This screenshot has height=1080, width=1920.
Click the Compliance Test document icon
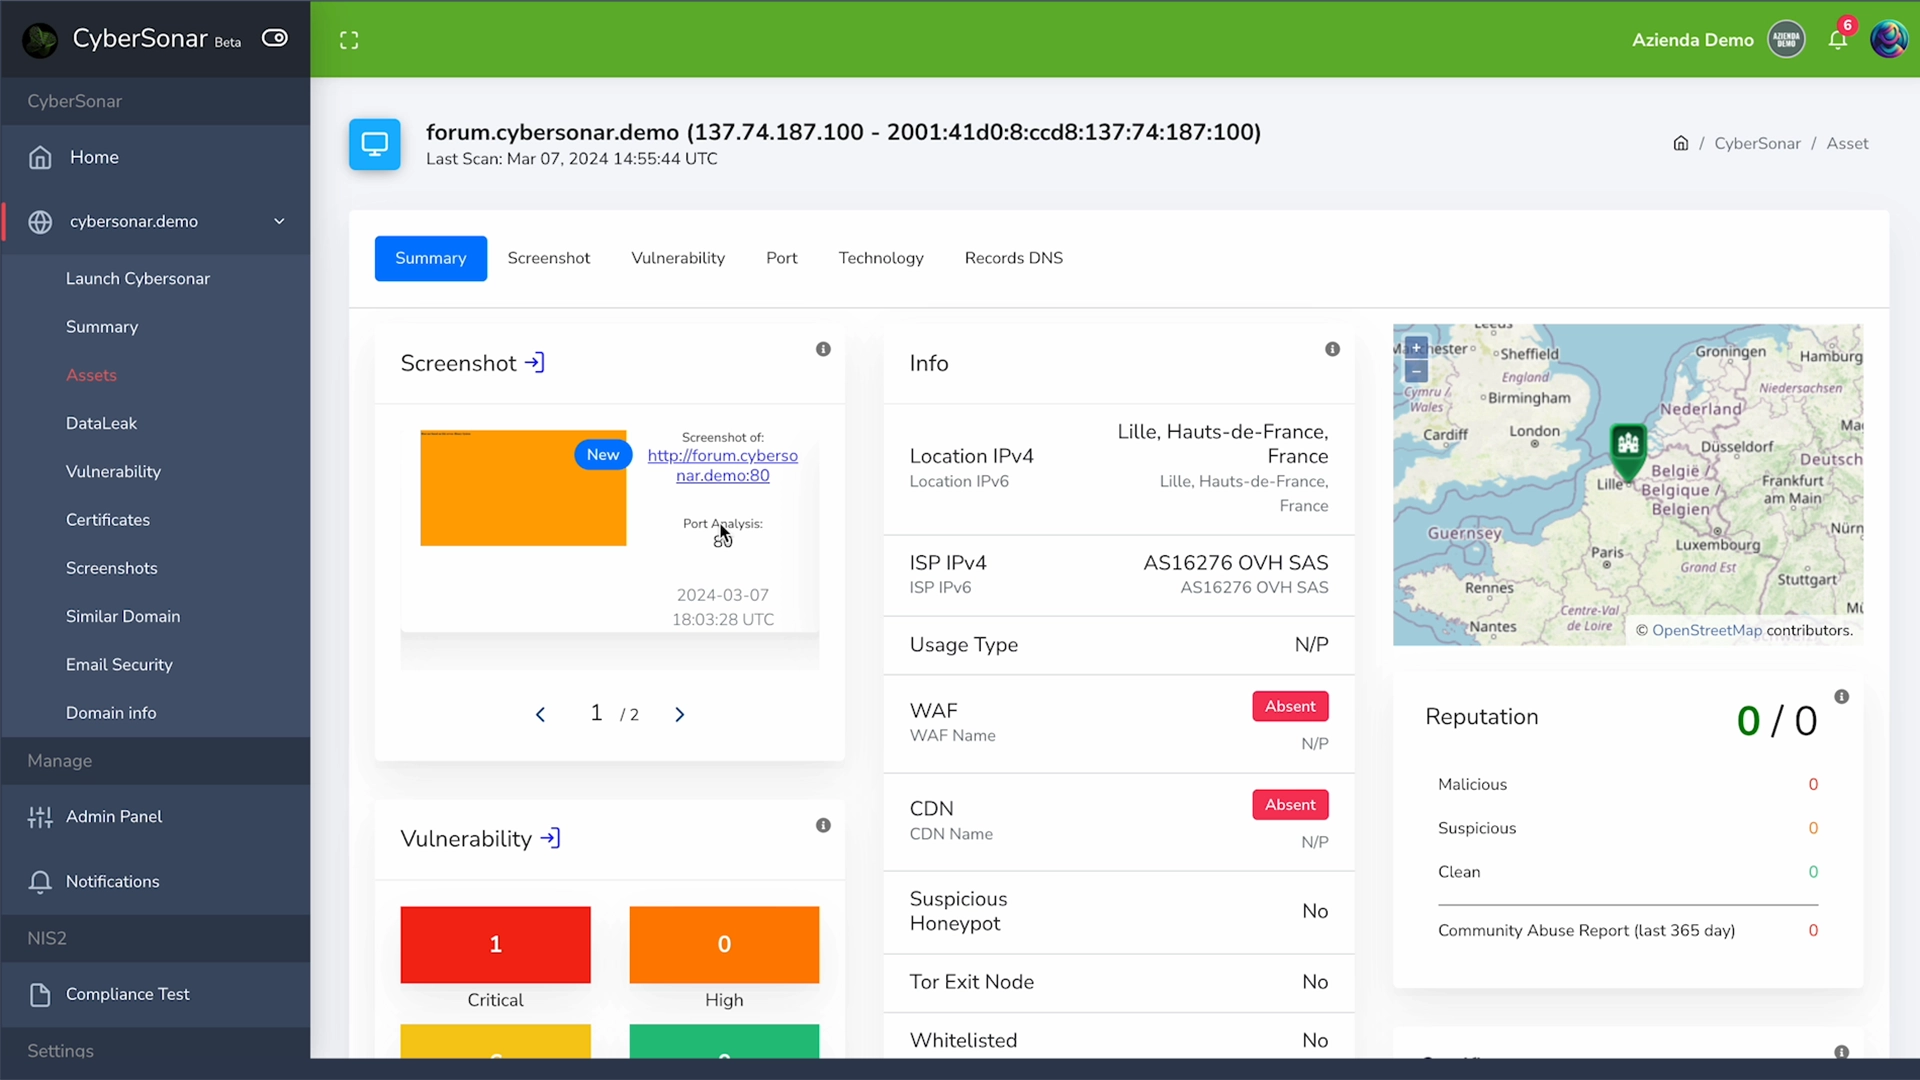point(40,995)
